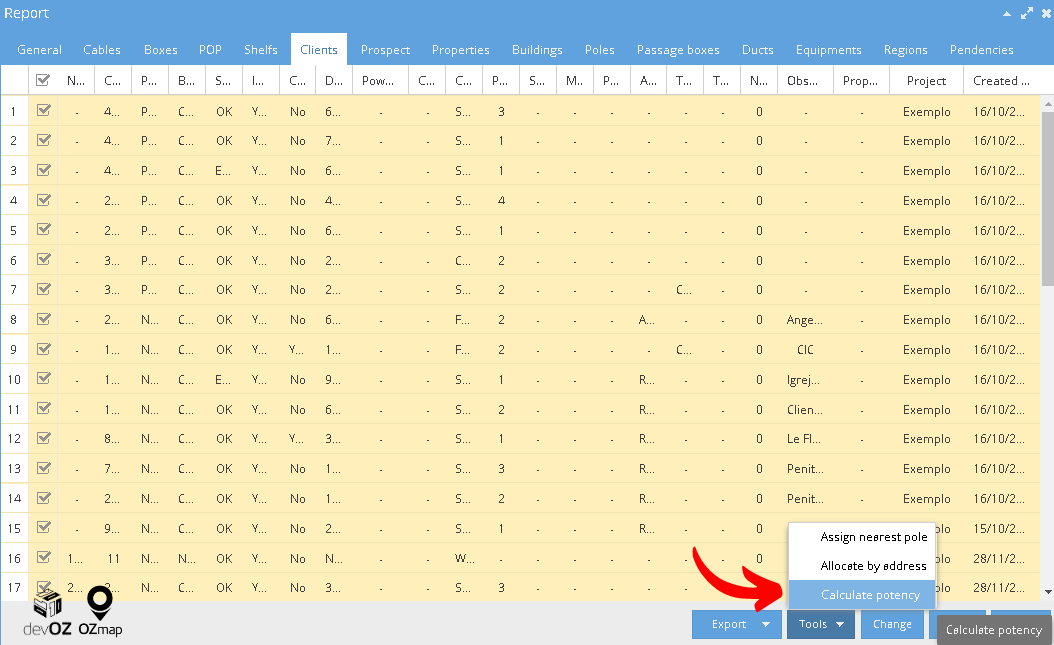Uncheck the checkbox in row 8
This screenshot has width=1054, height=645.
click(44, 318)
